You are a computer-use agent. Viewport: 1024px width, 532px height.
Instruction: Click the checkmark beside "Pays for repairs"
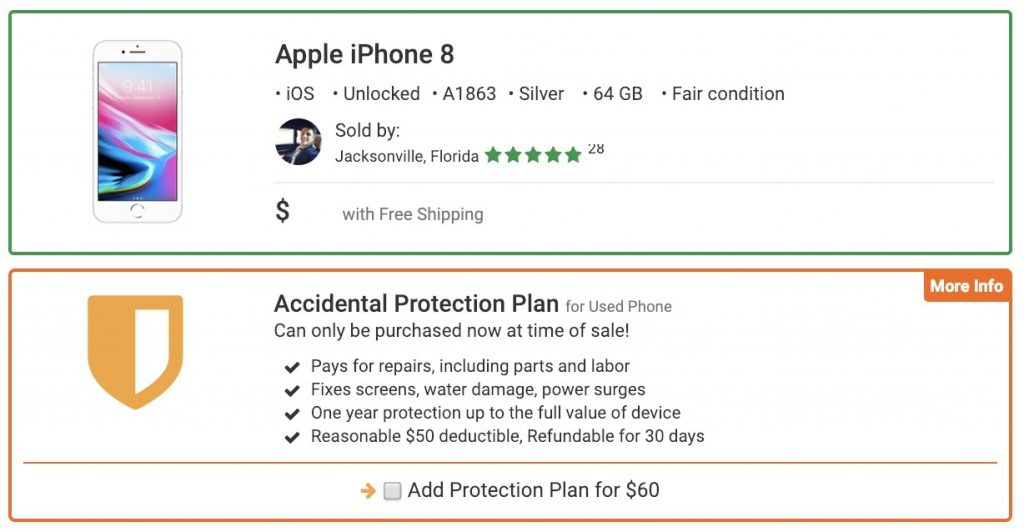coord(292,367)
